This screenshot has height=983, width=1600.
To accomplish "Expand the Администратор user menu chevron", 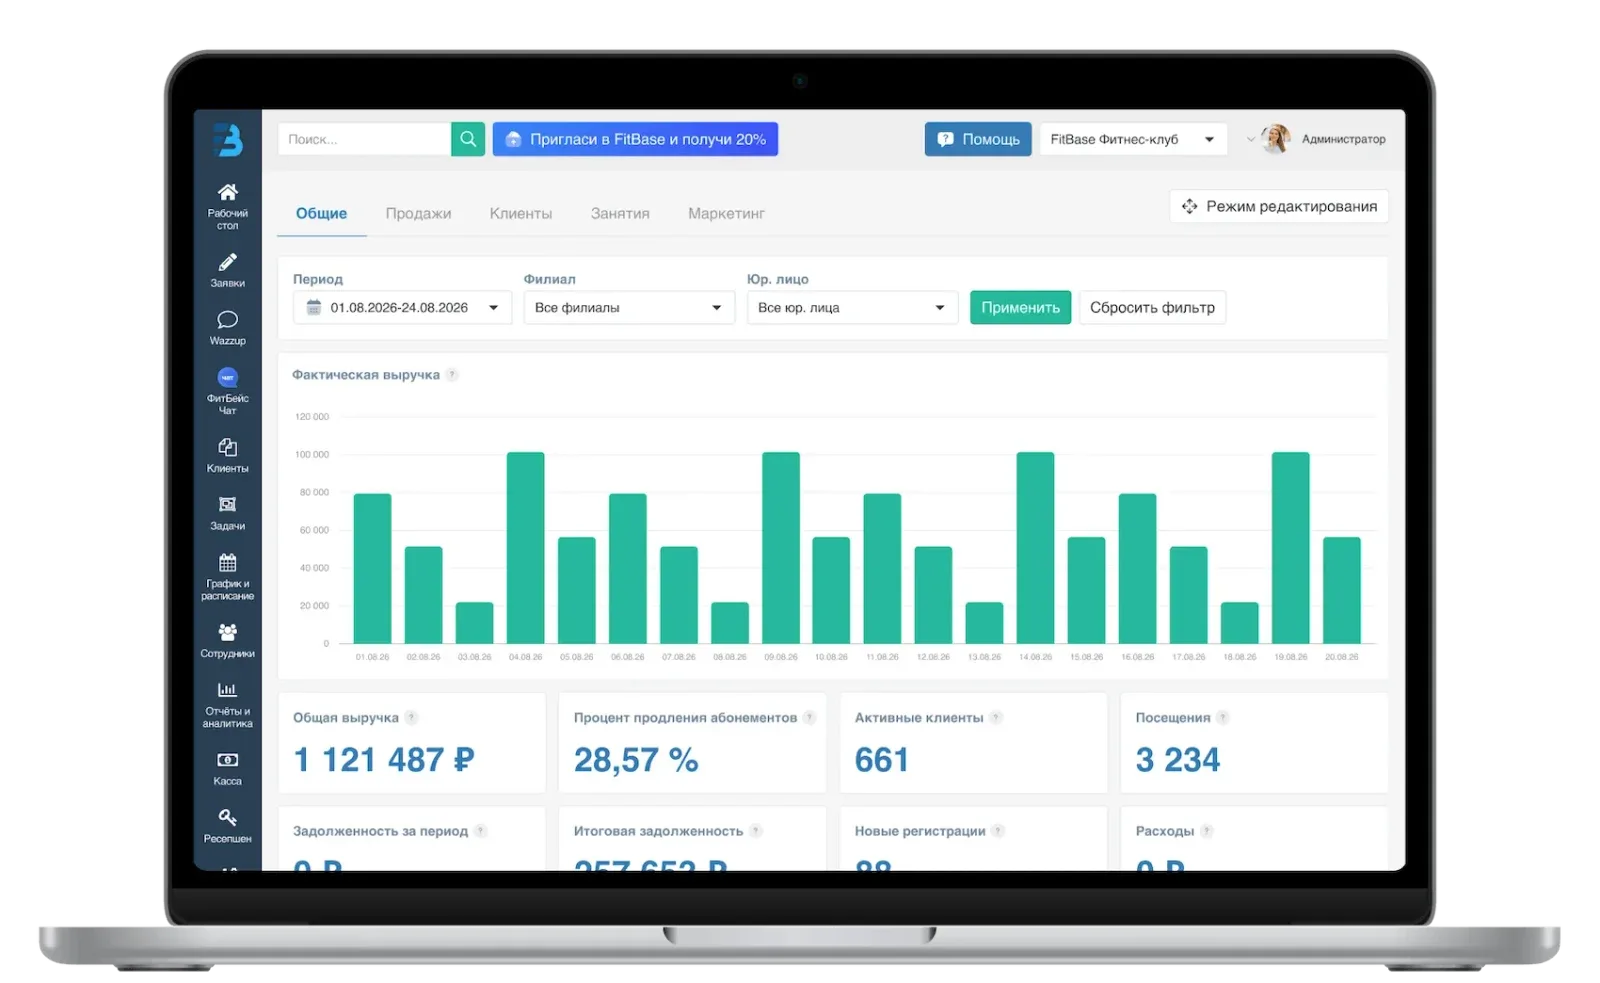I will click(x=1251, y=139).
